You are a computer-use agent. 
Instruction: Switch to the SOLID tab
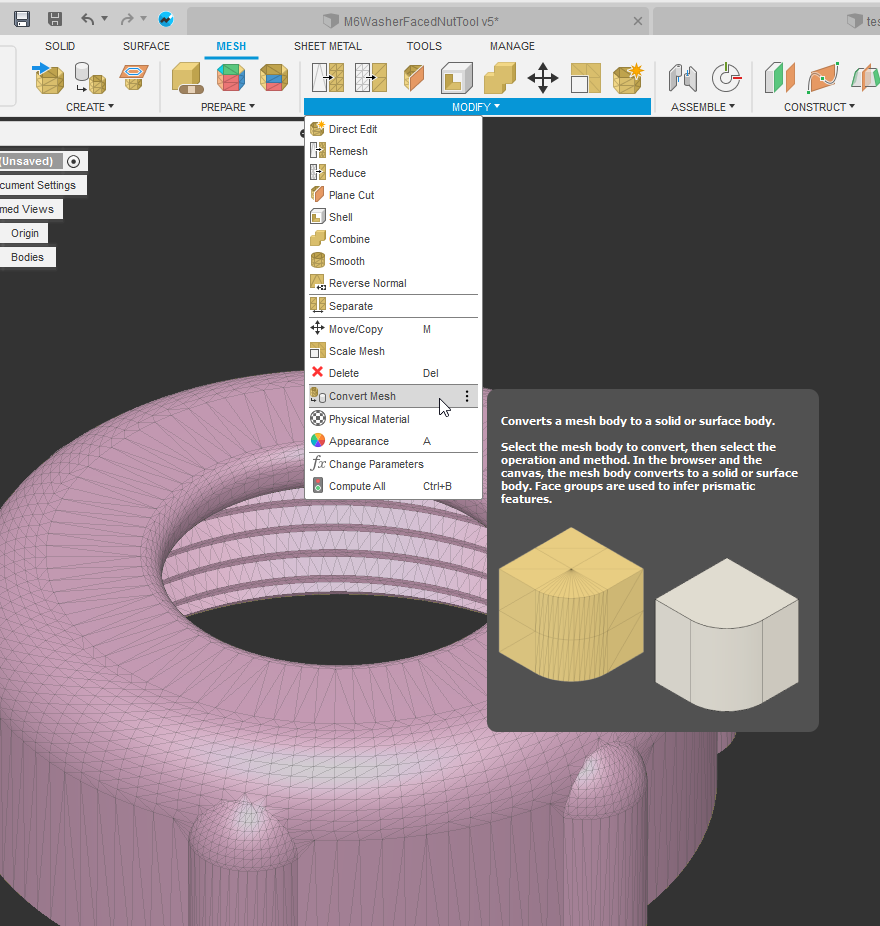tap(59, 46)
